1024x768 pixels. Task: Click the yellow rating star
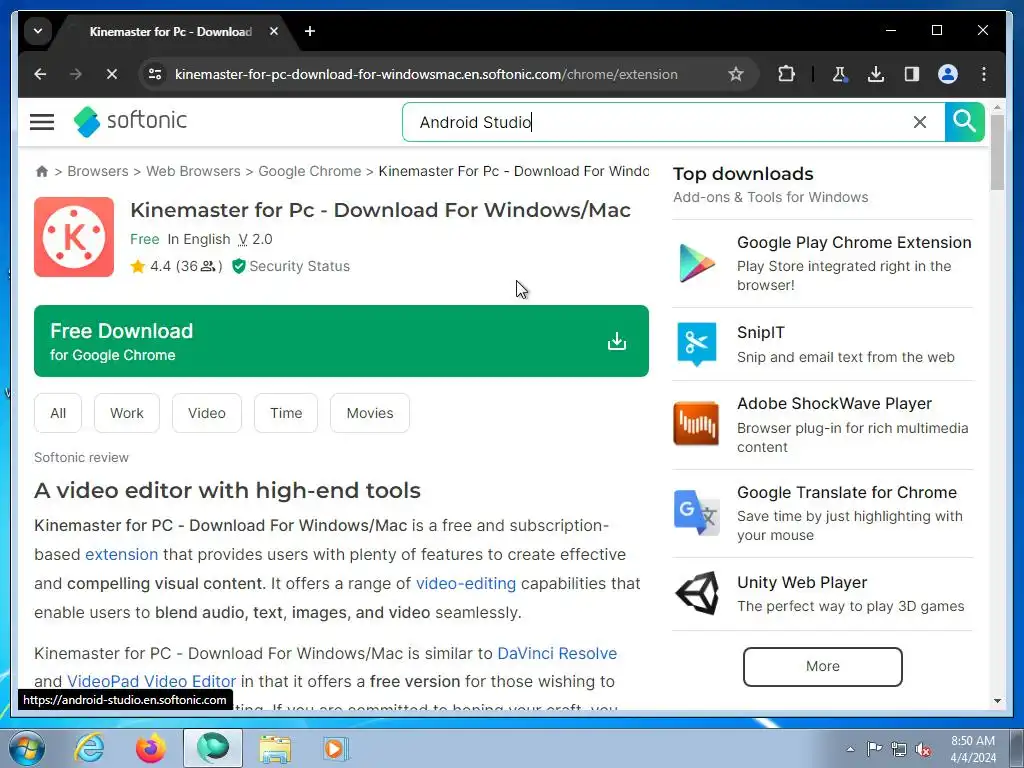pos(137,266)
